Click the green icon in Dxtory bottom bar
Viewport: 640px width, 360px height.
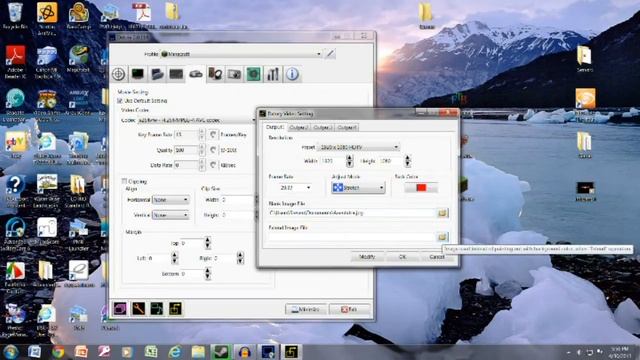click(x=157, y=309)
